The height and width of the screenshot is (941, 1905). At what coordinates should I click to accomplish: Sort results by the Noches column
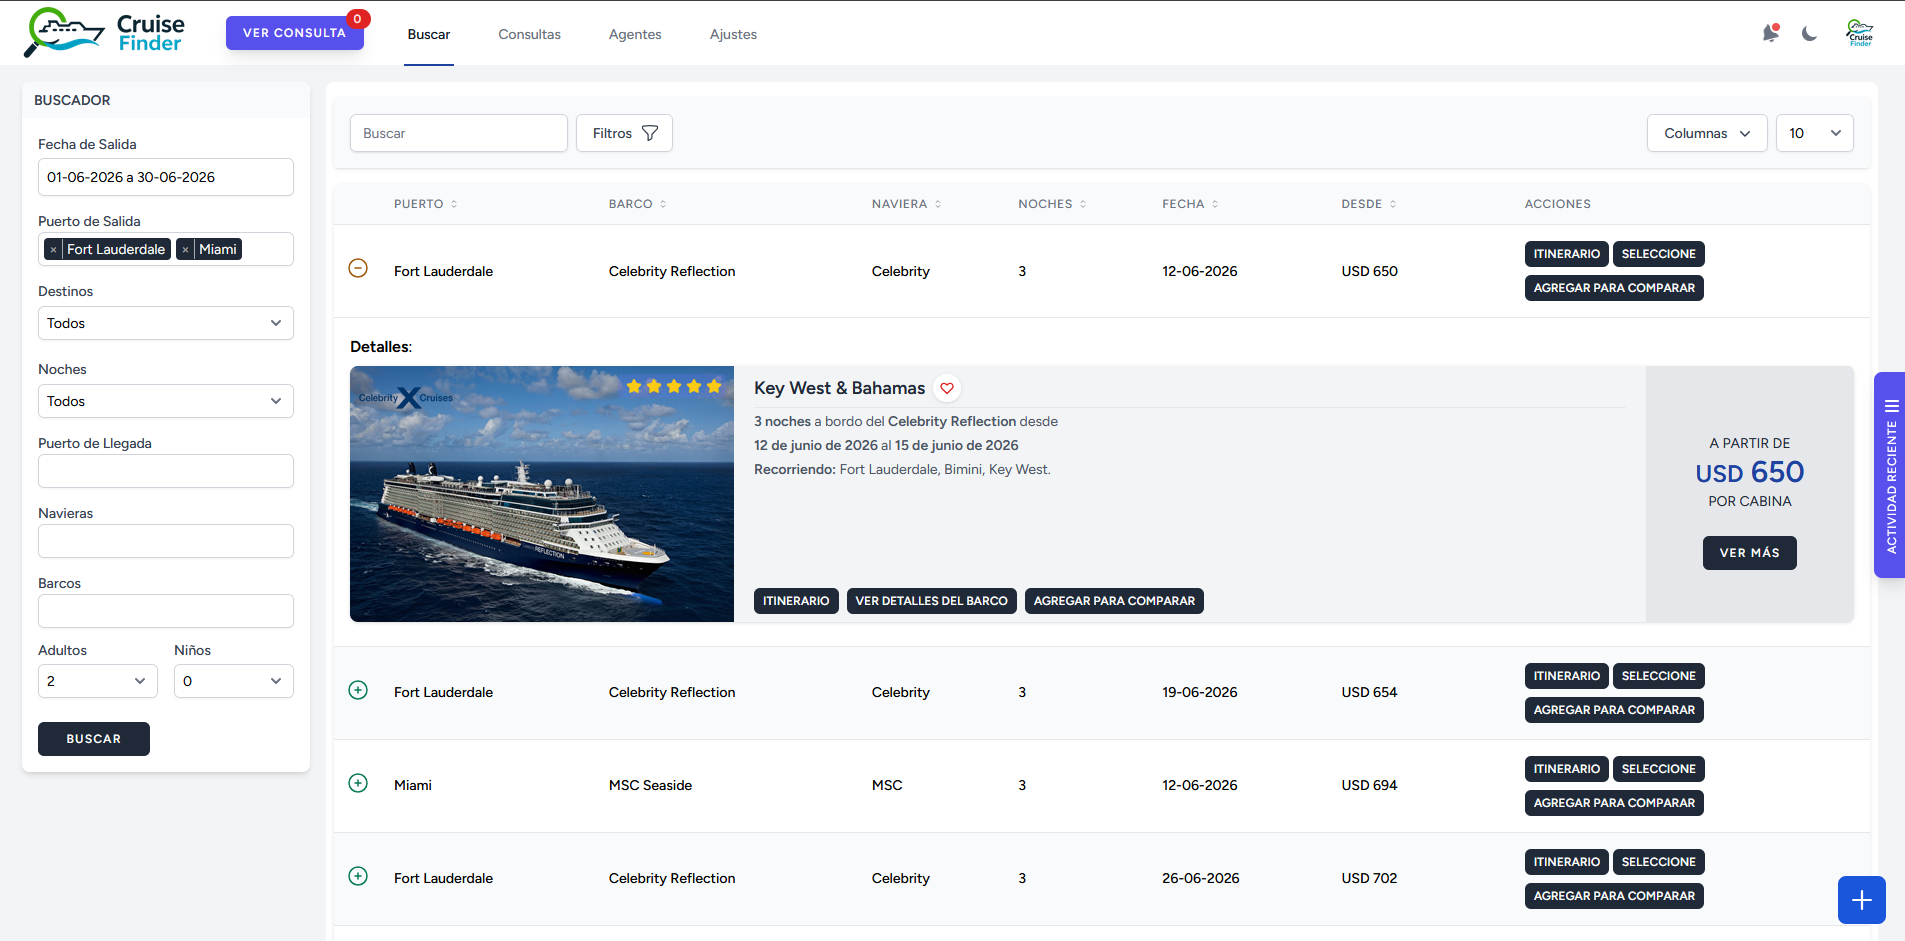coord(1083,203)
